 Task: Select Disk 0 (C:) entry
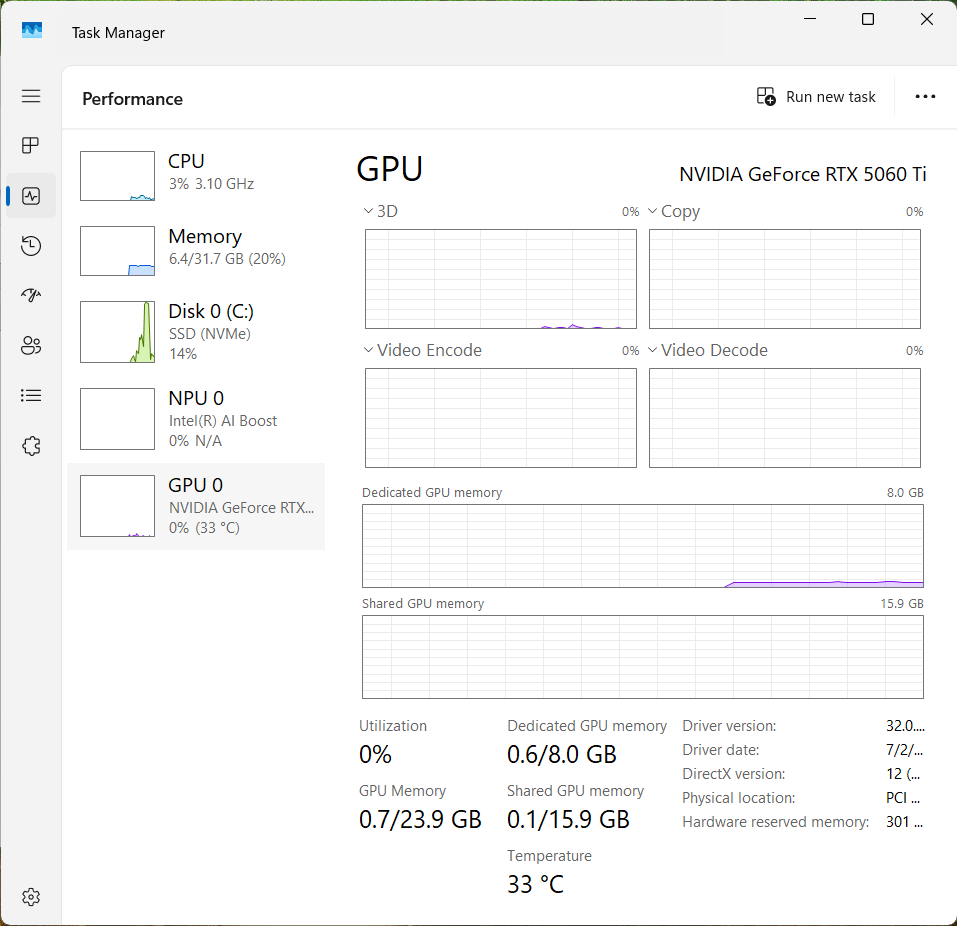[x=196, y=332]
